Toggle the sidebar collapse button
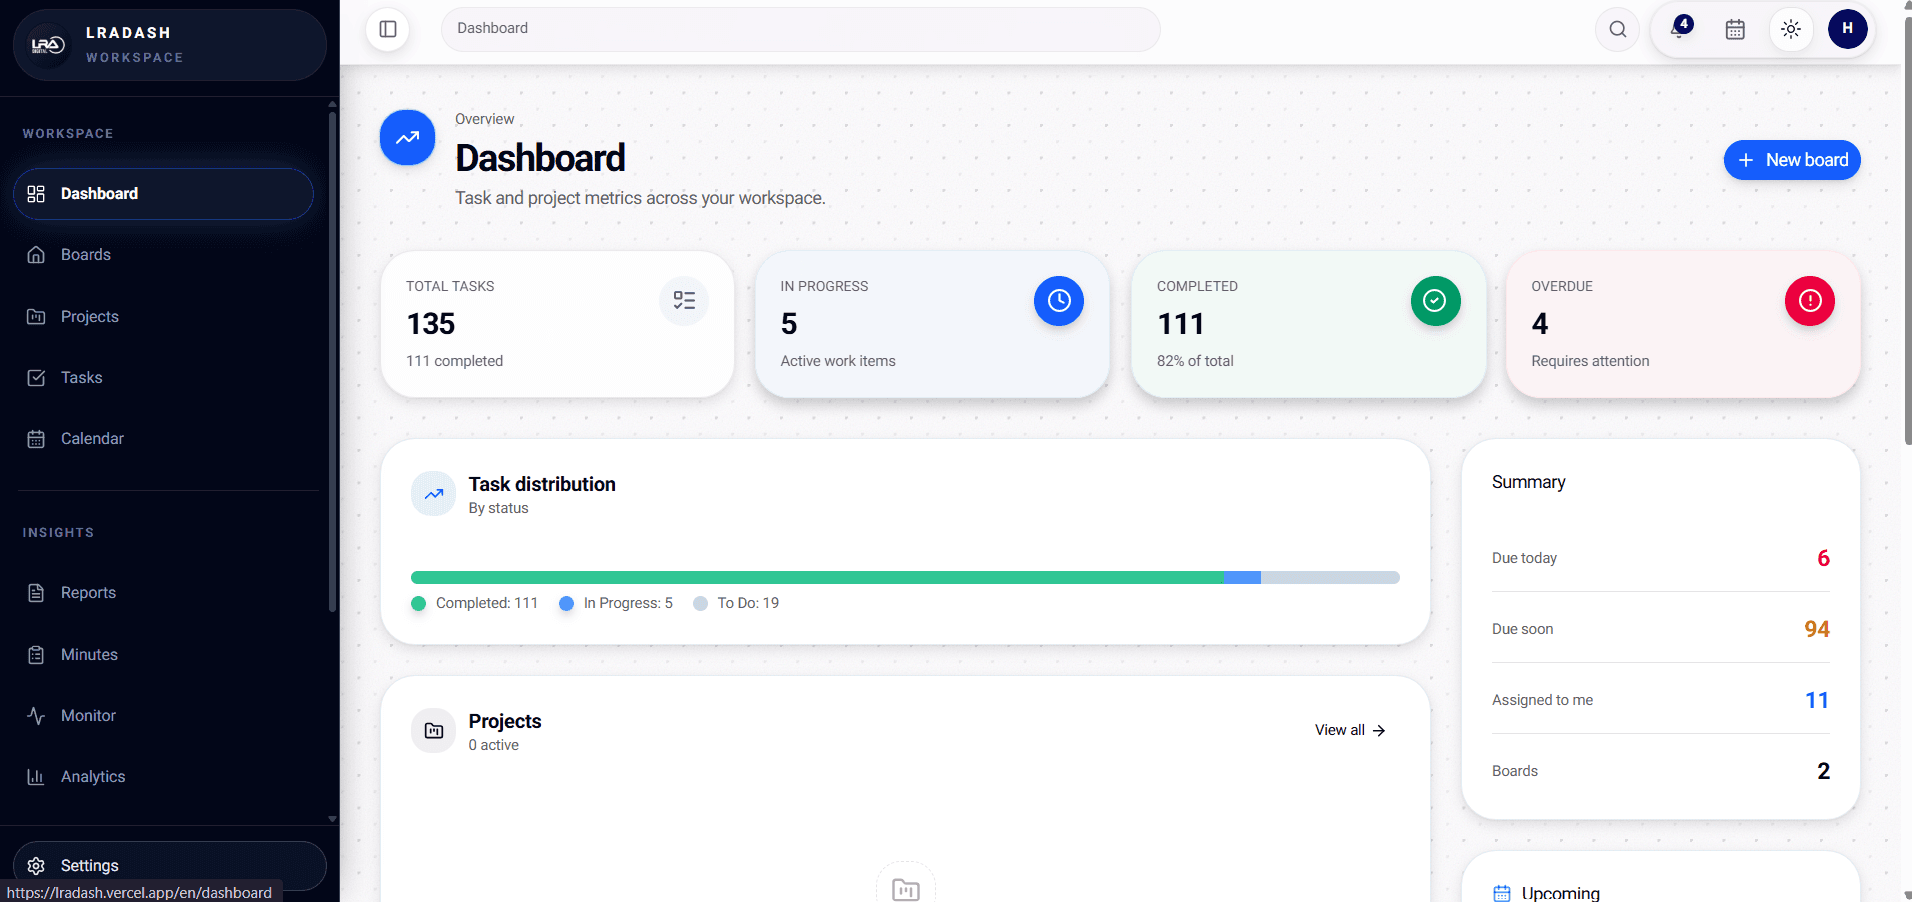 pyautogui.click(x=388, y=29)
